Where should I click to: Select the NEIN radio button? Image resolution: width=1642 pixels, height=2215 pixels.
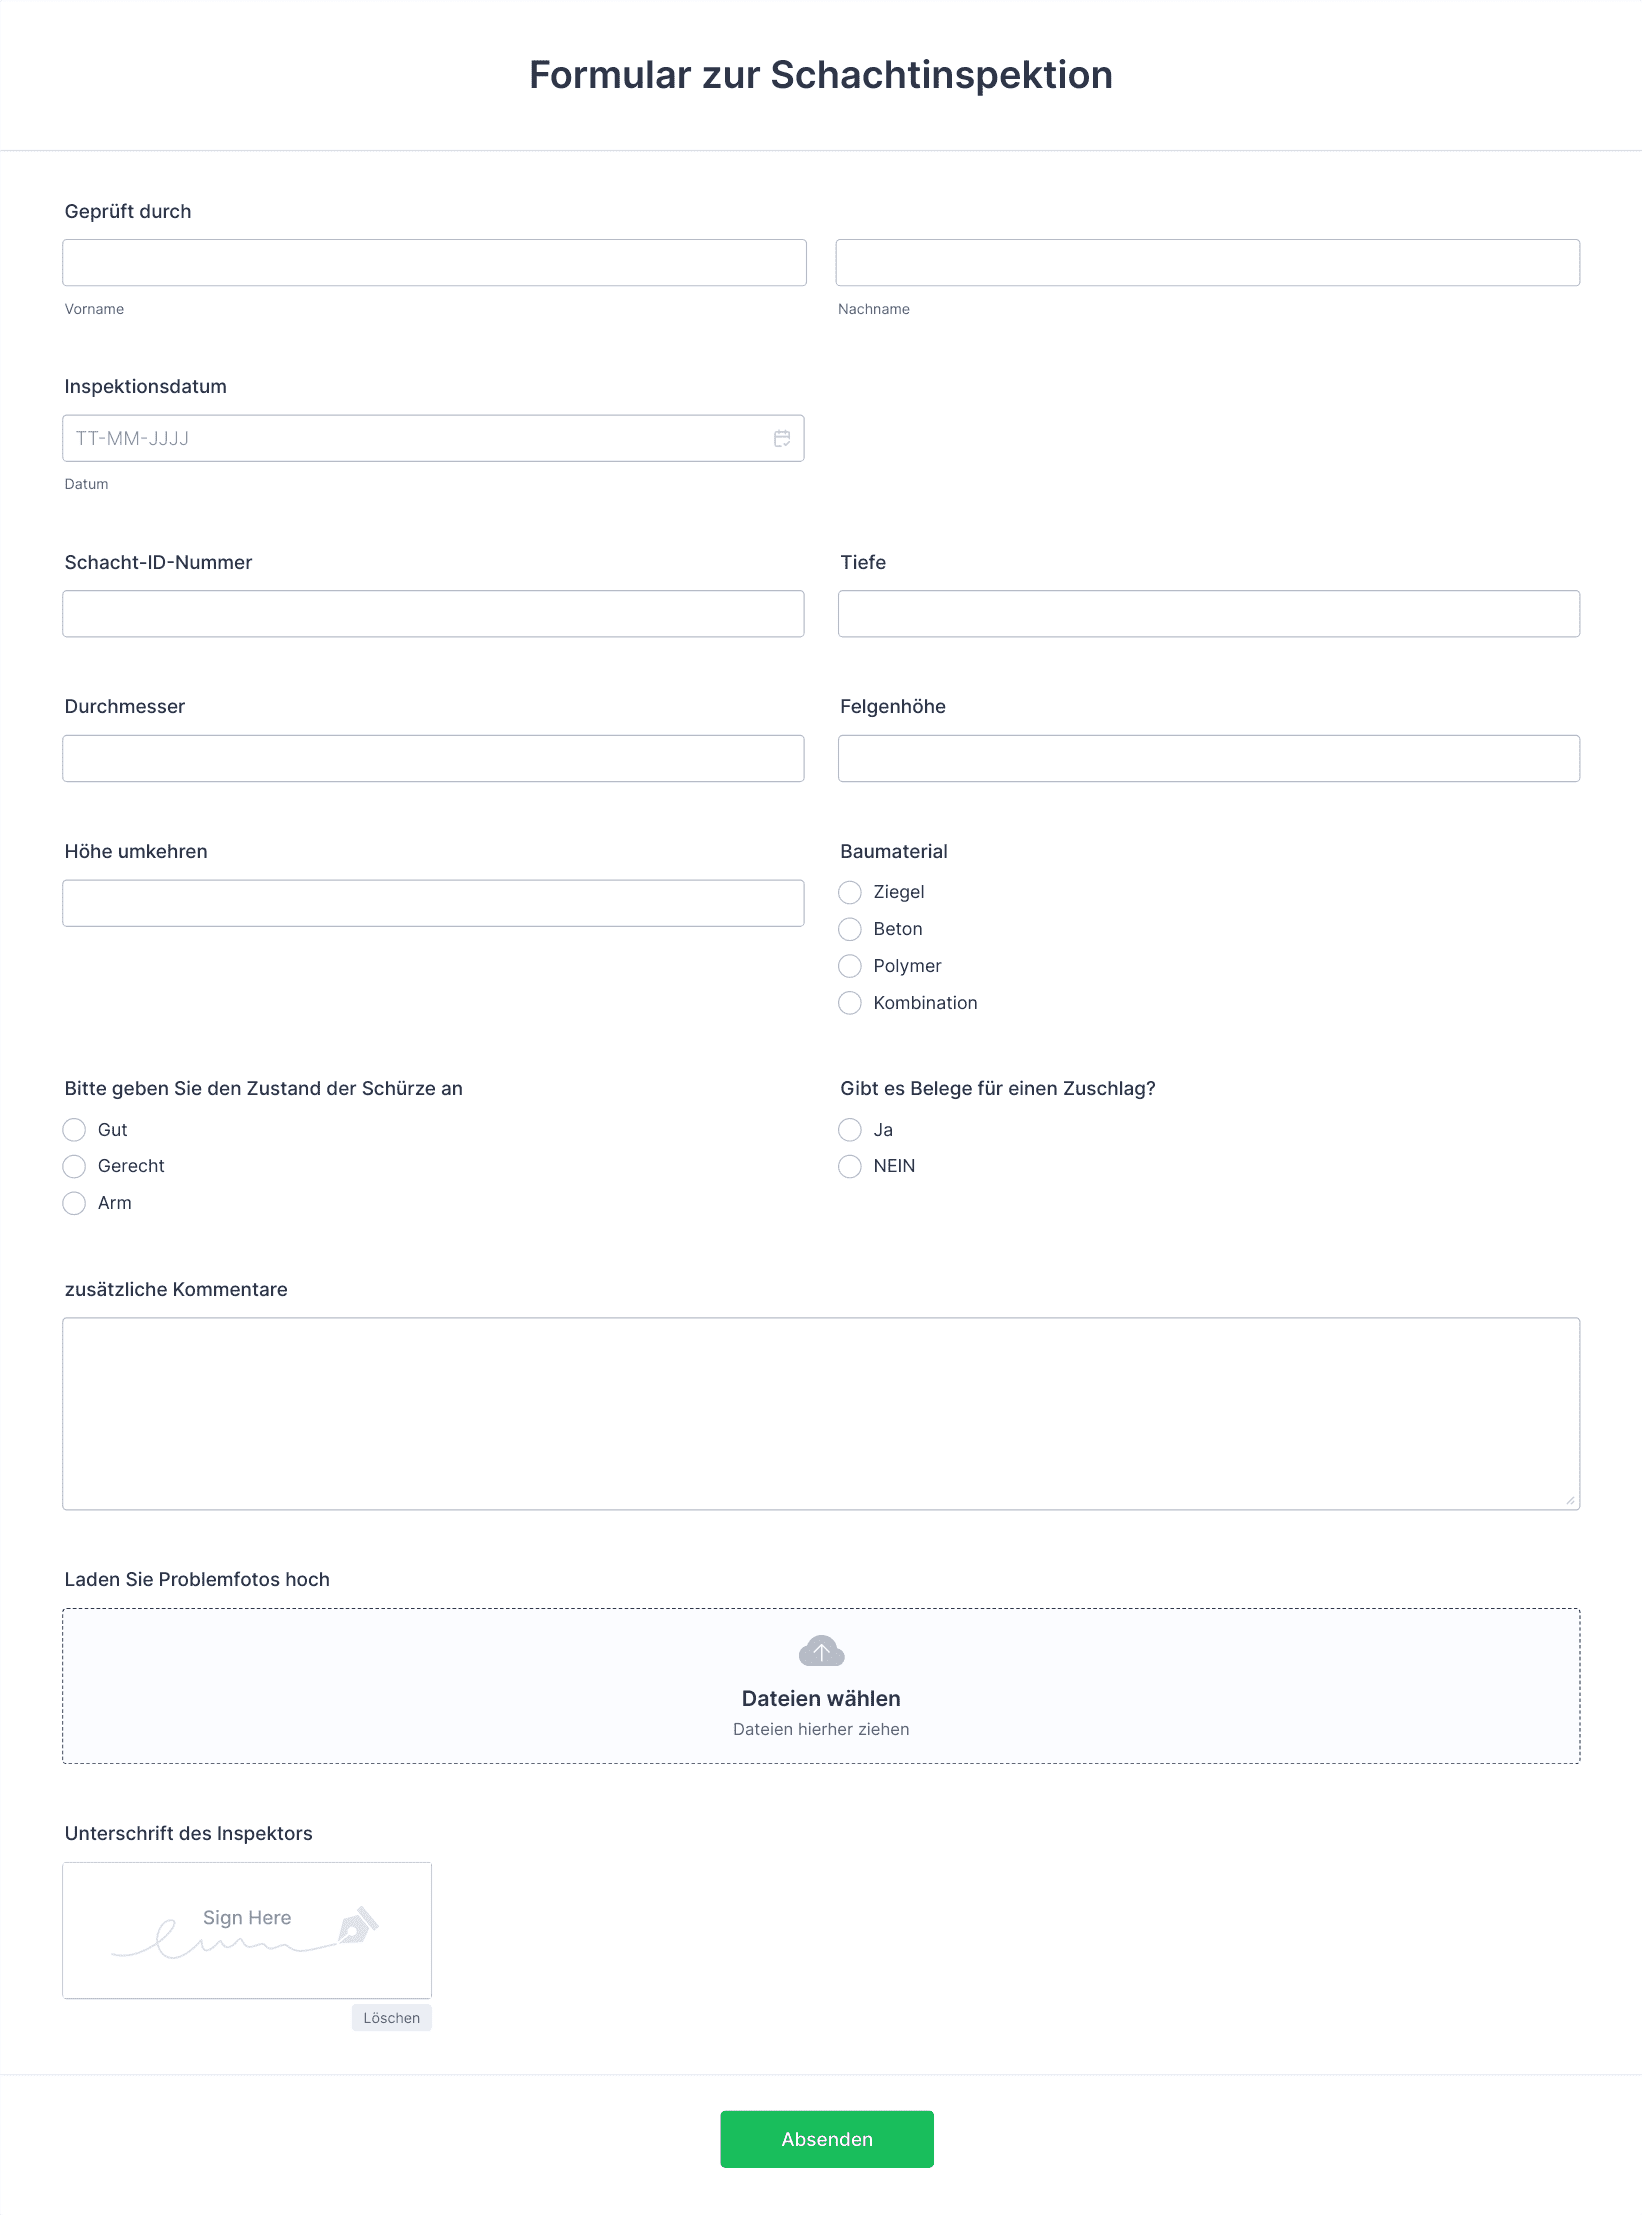[850, 1166]
